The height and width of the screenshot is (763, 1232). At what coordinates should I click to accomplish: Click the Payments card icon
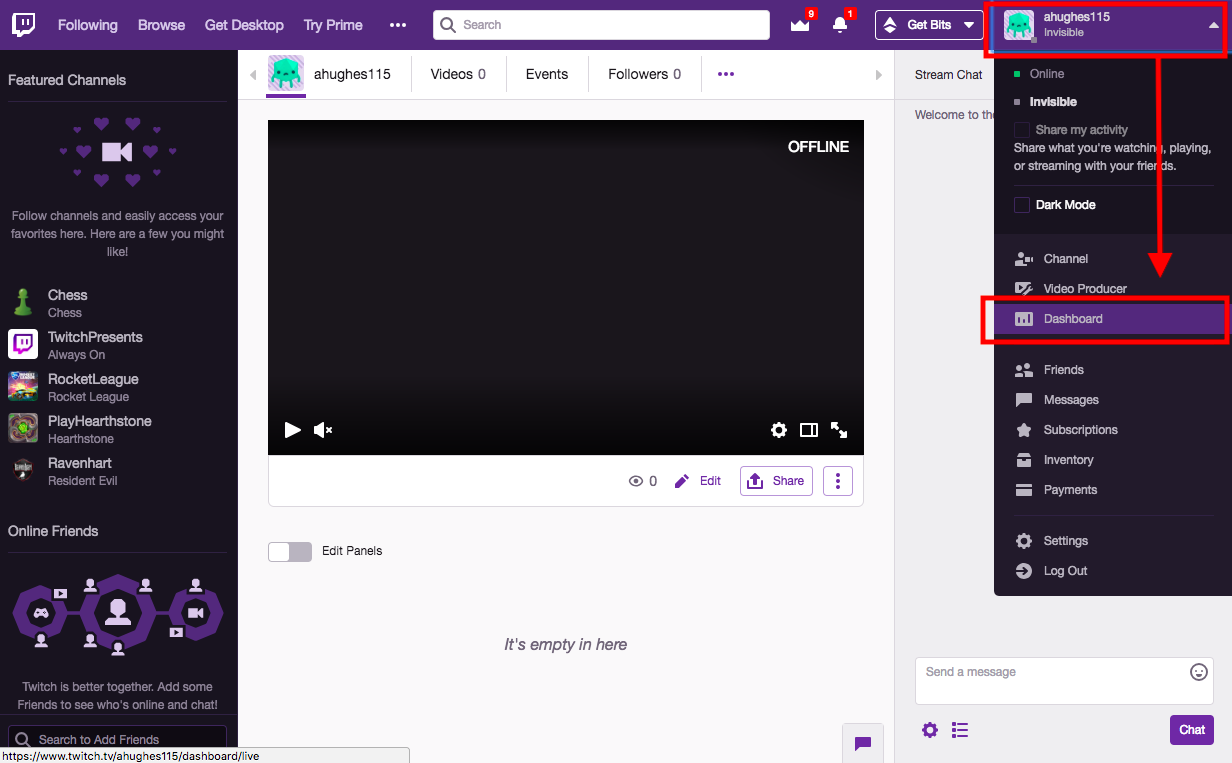coord(1024,490)
